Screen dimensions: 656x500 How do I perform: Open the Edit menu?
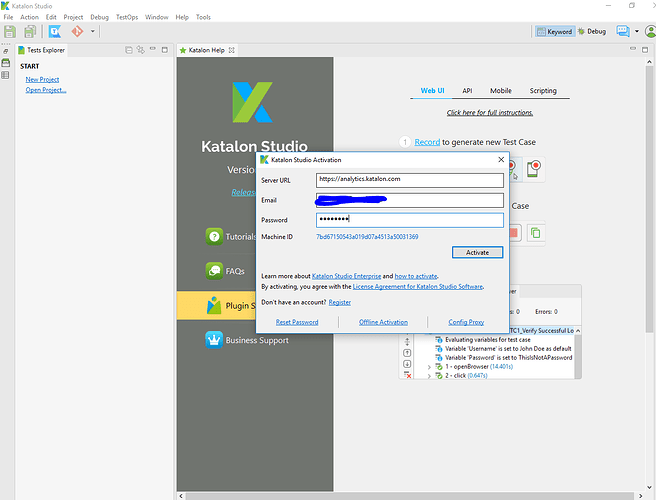51,17
